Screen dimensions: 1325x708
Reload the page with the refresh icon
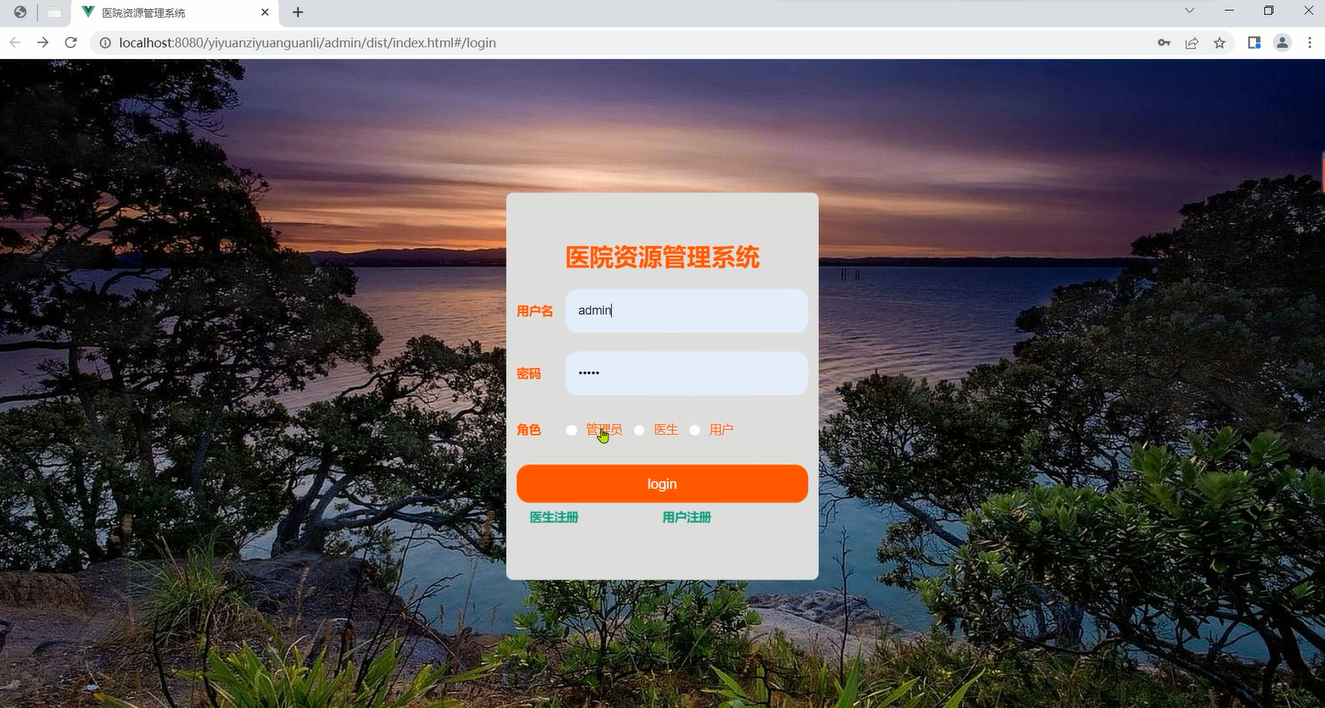click(x=71, y=43)
